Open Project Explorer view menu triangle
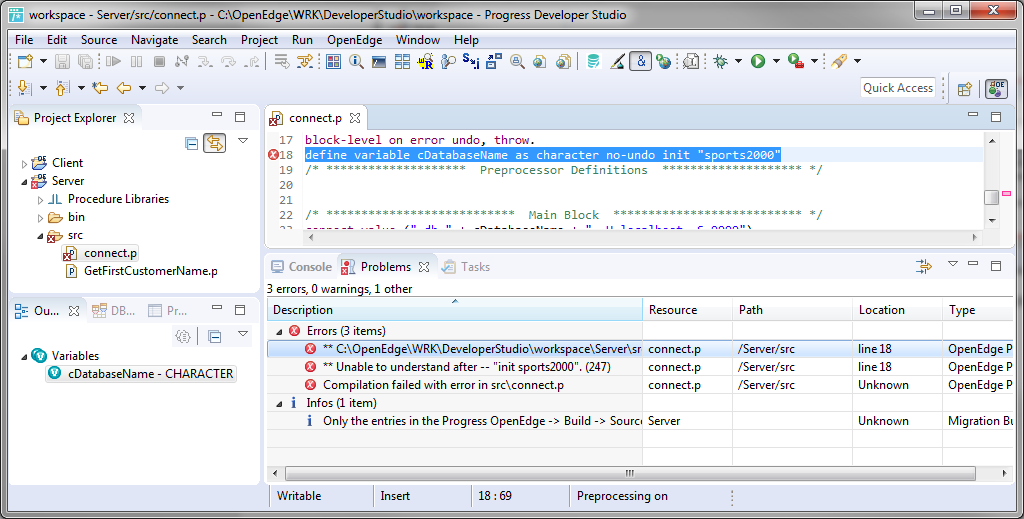1024x519 pixels. point(243,141)
